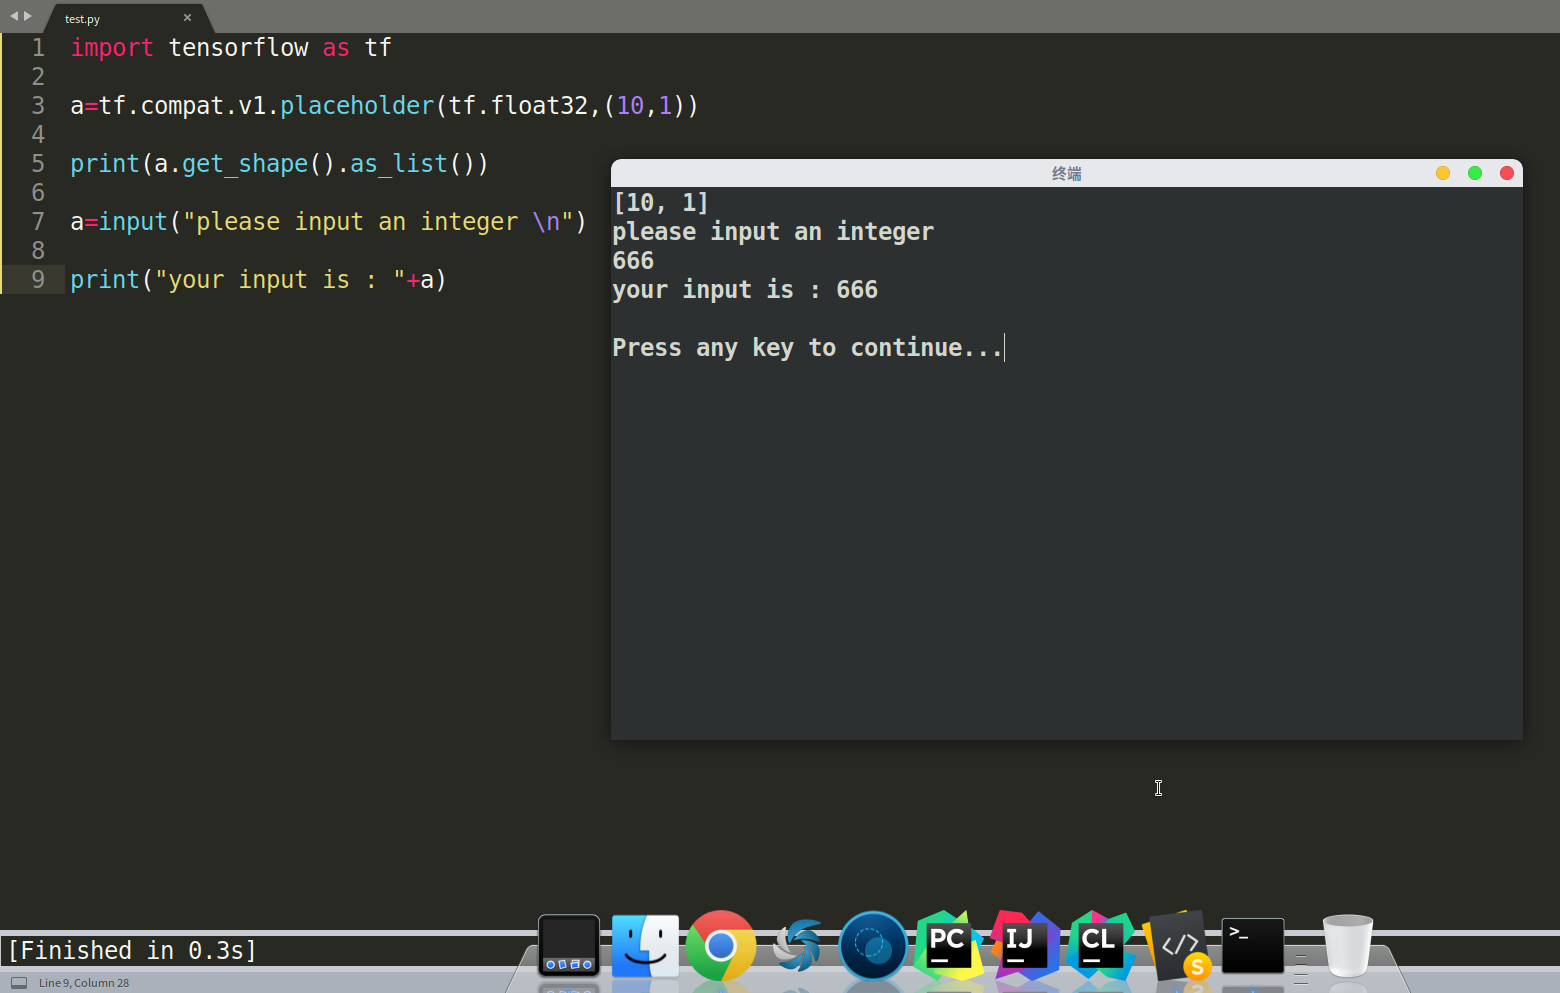Open the workspace switcher dock icon

[x=569, y=945]
